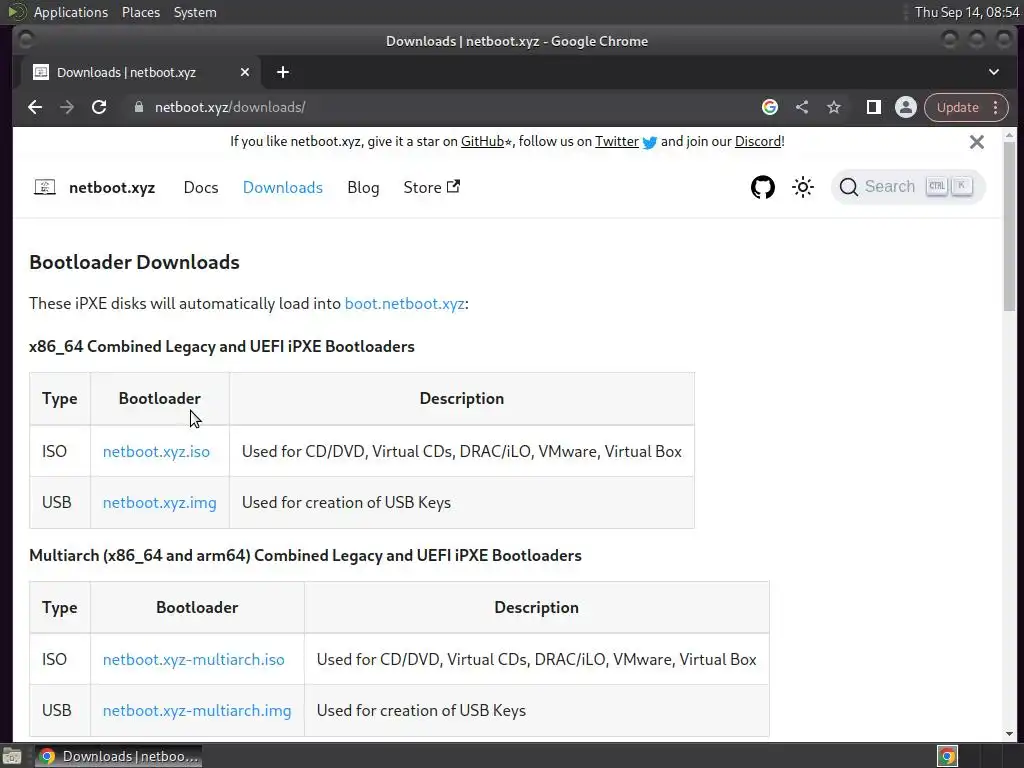Image resolution: width=1024 pixels, height=768 pixels.
Task: Open the Docs nav item
Action: (201, 187)
